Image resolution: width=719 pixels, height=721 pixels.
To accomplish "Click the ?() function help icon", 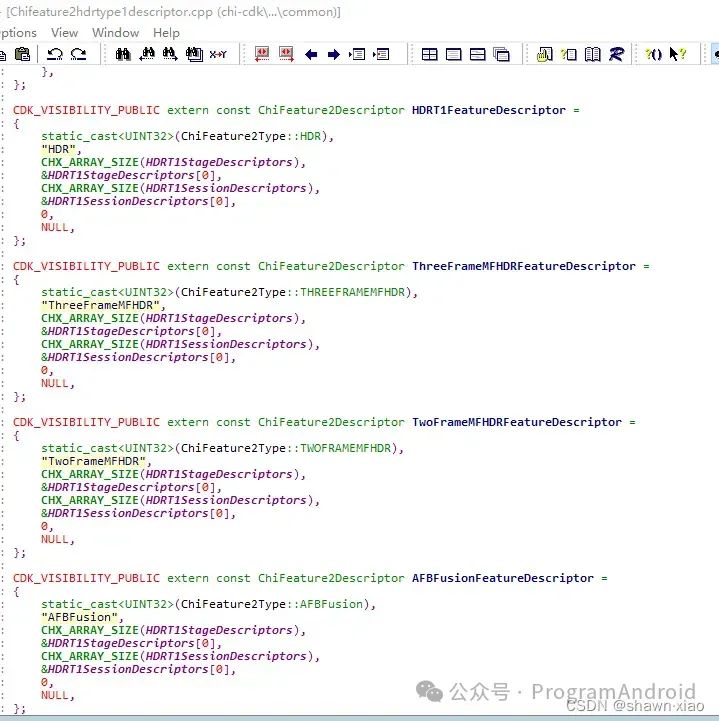I will pos(653,54).
